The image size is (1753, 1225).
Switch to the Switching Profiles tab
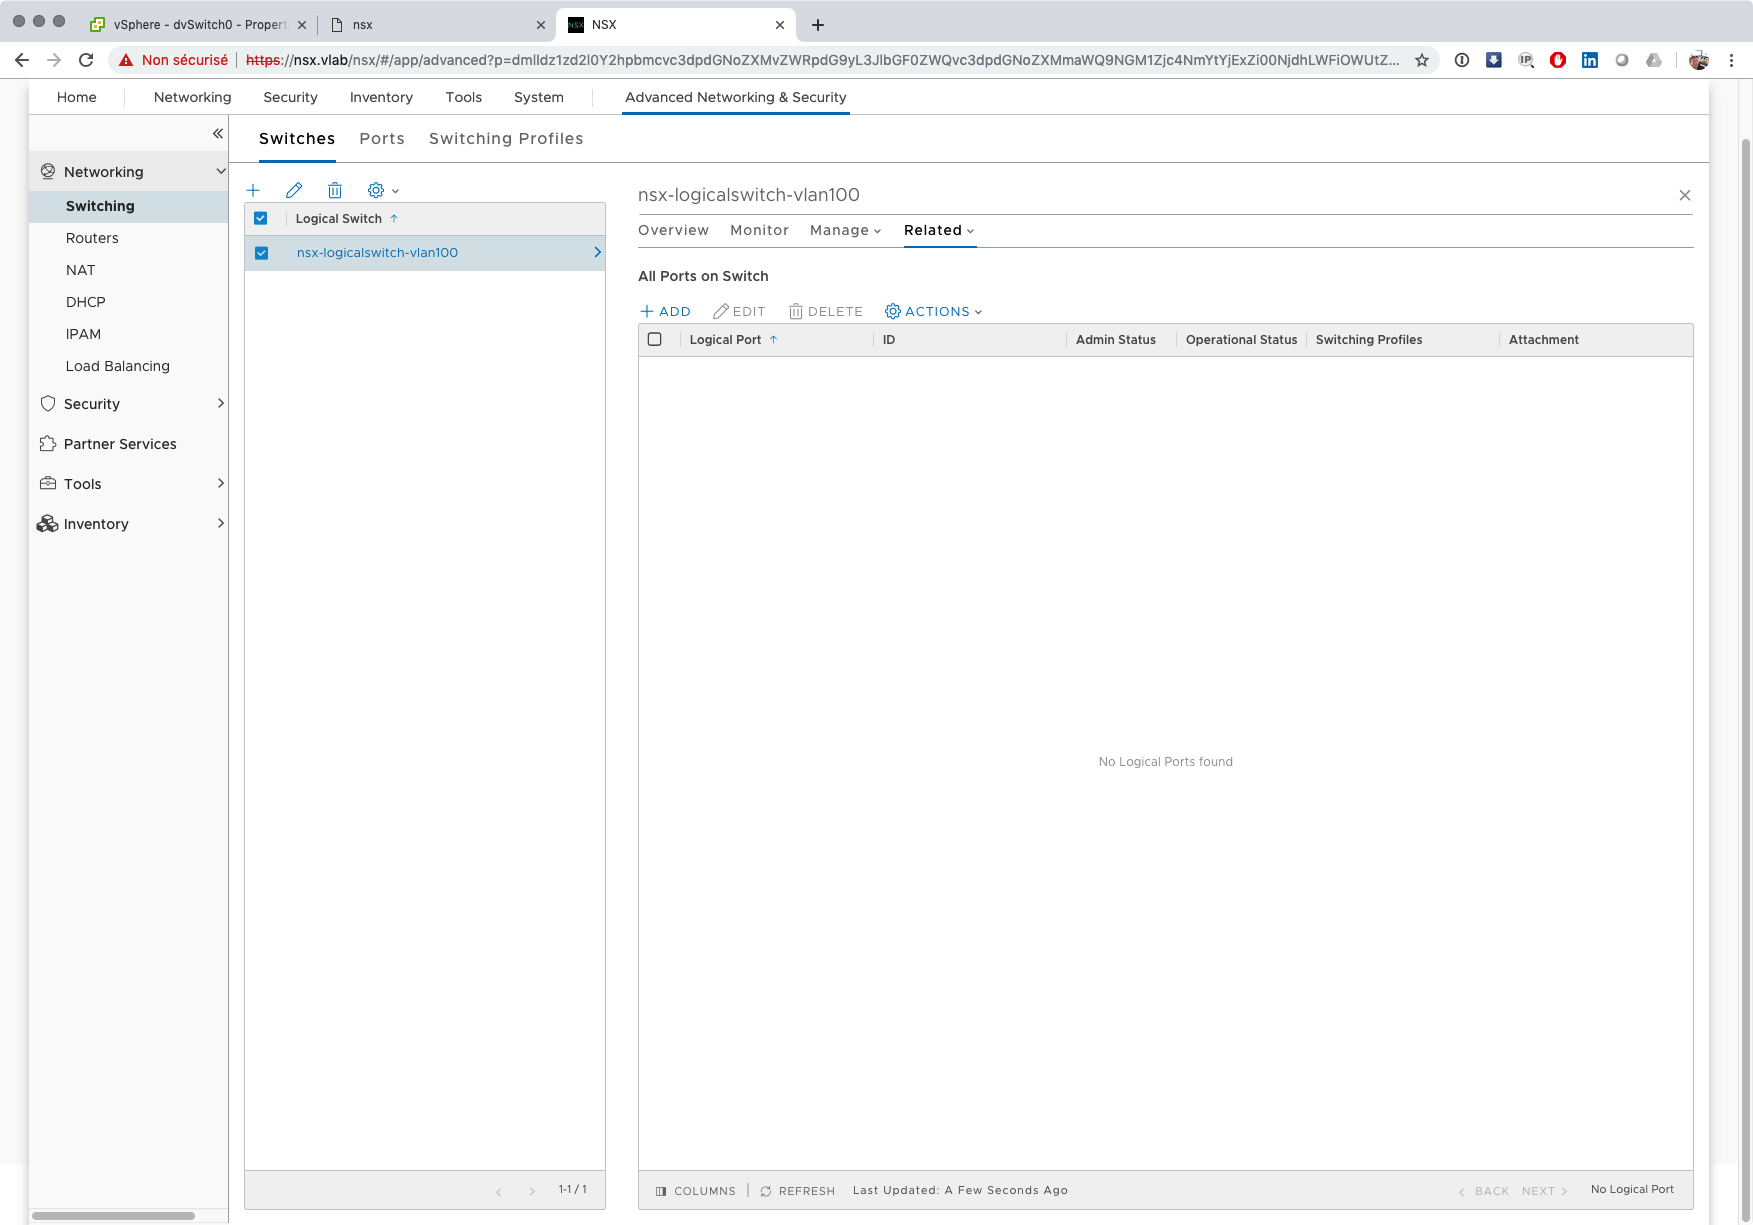[506, 139]
